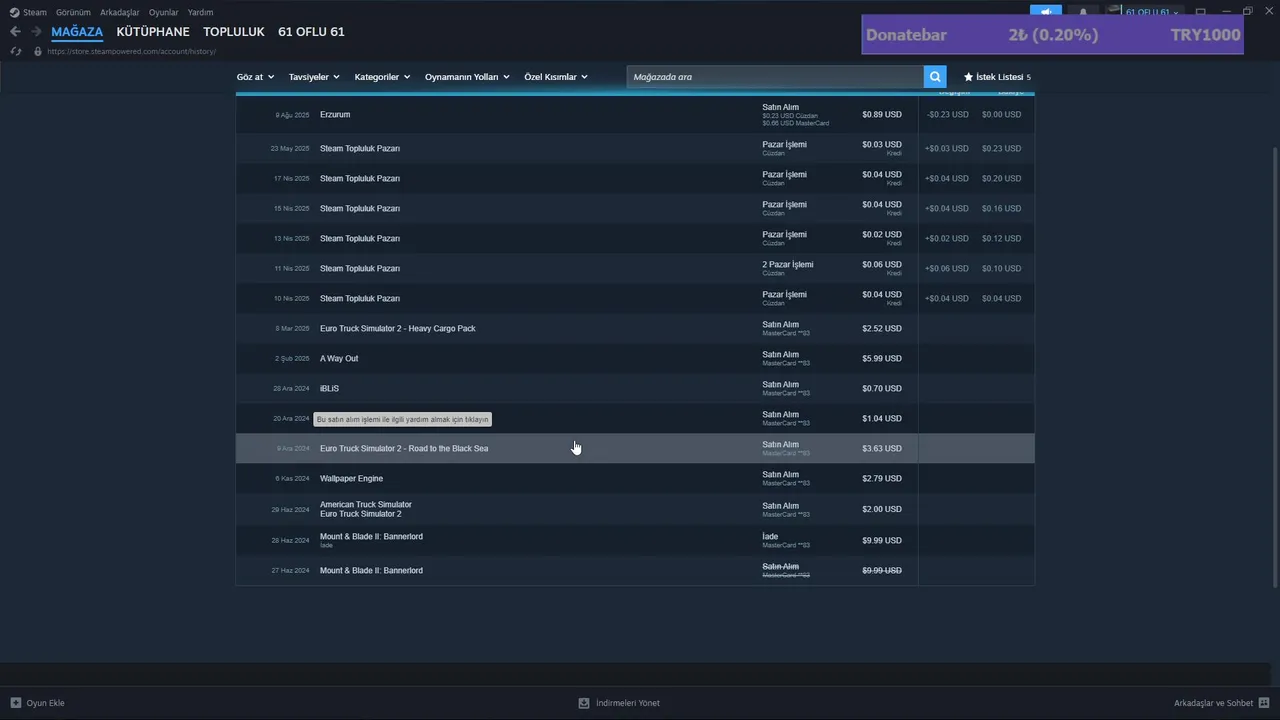The width and height of the screenshot is (1280, 720).
Task: Switch to the MAĞAZA tab
Action: pos(77,32)
